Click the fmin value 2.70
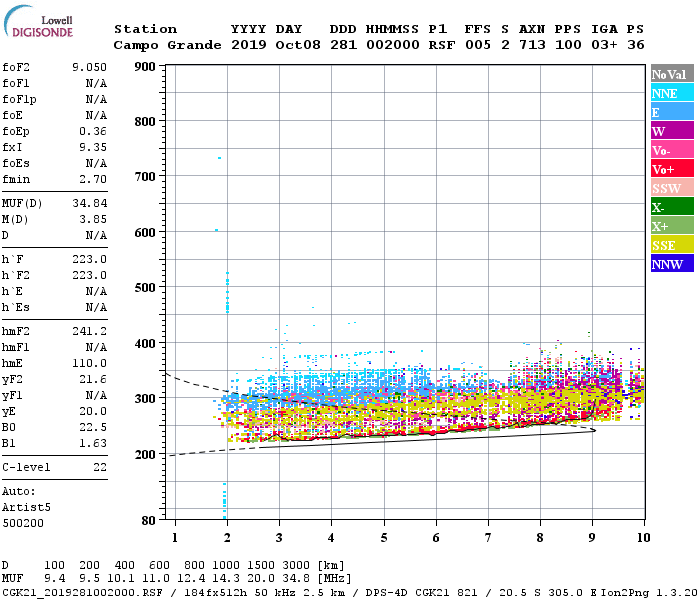Viewport: 700px width, 600px height. (x=93, y=179)
